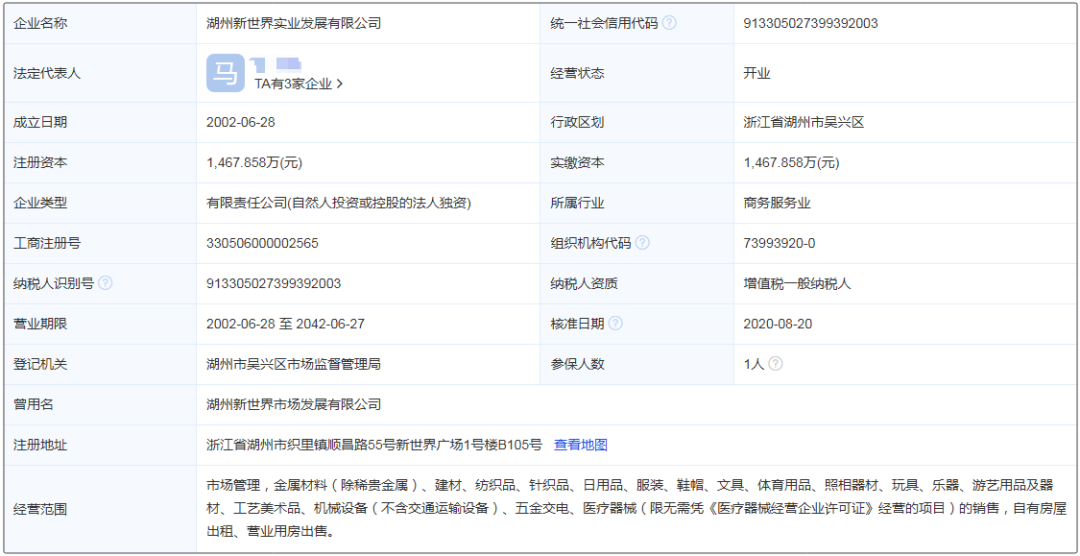Click registration authority 湖州市吴兴区市场监督管理局
Viewport: 1080px width, 556px height.
tap(293, 364)
